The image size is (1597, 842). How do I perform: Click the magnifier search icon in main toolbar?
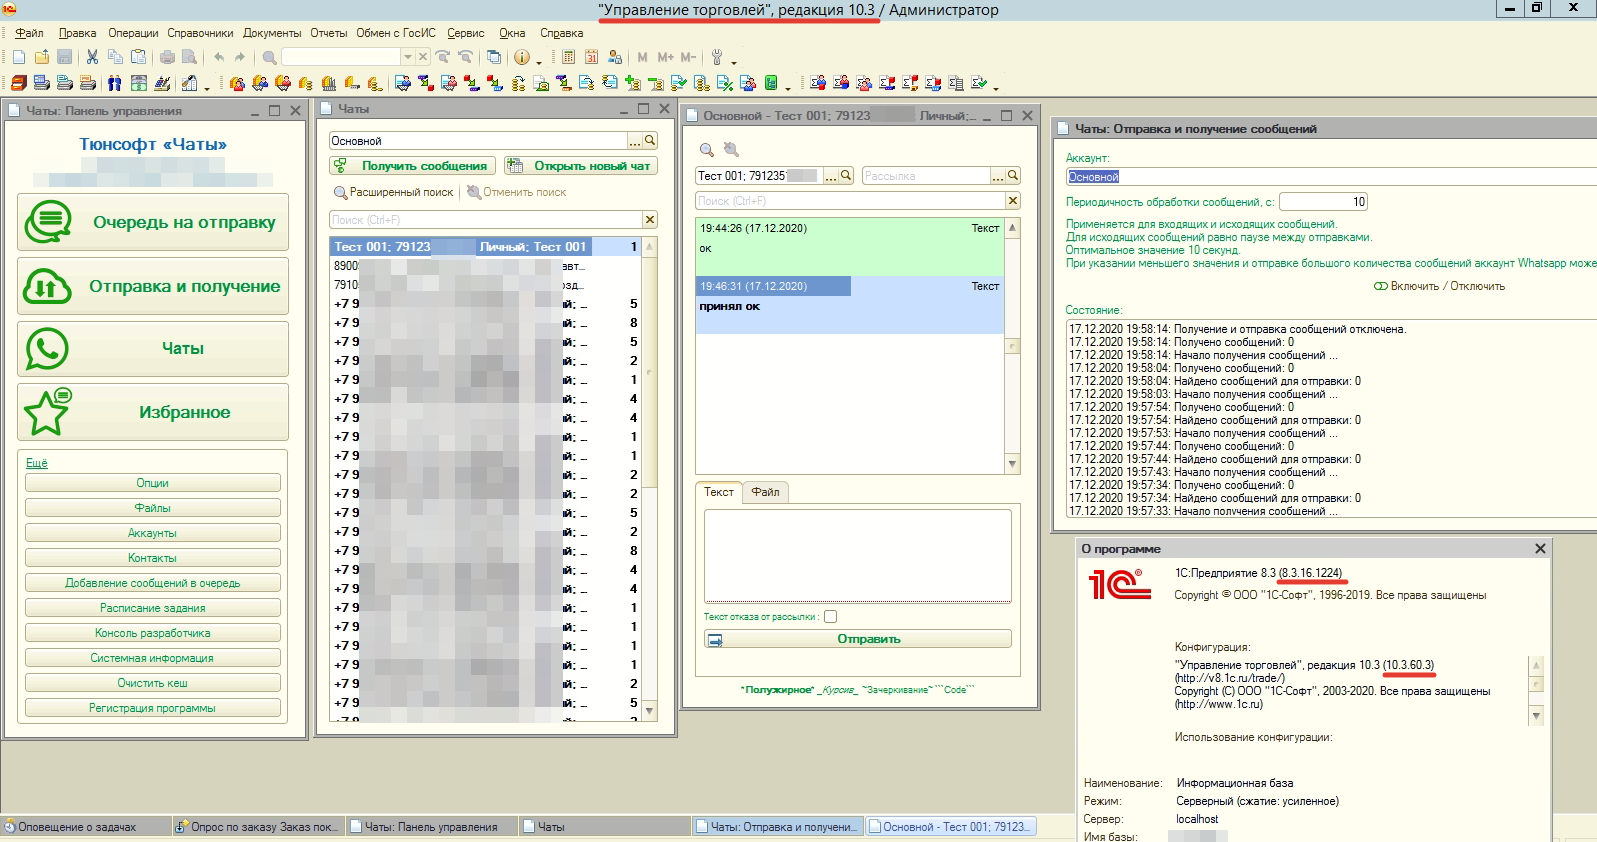click(269, 57)
